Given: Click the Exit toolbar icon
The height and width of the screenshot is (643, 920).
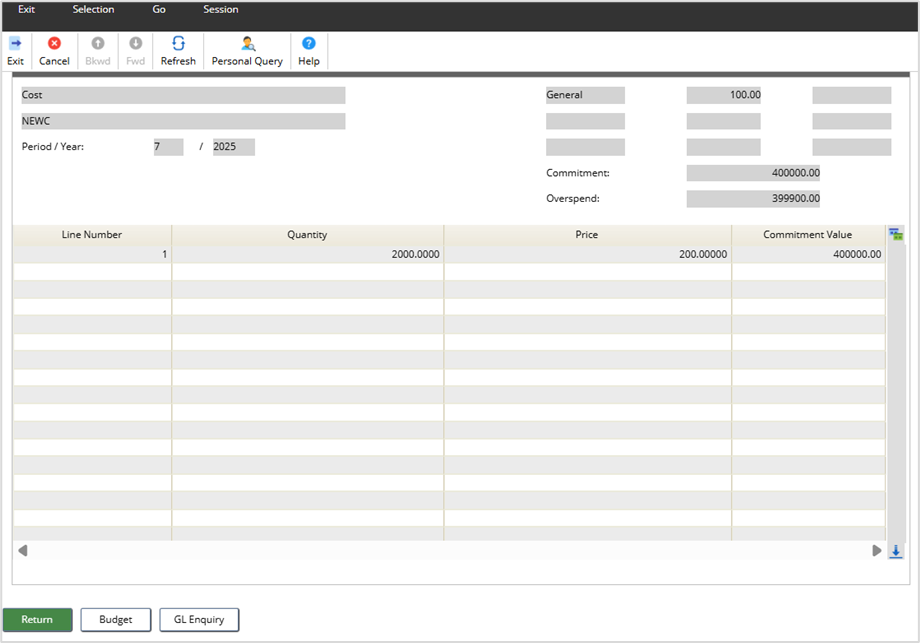Looking at the screenshot, I should point(15,43).
